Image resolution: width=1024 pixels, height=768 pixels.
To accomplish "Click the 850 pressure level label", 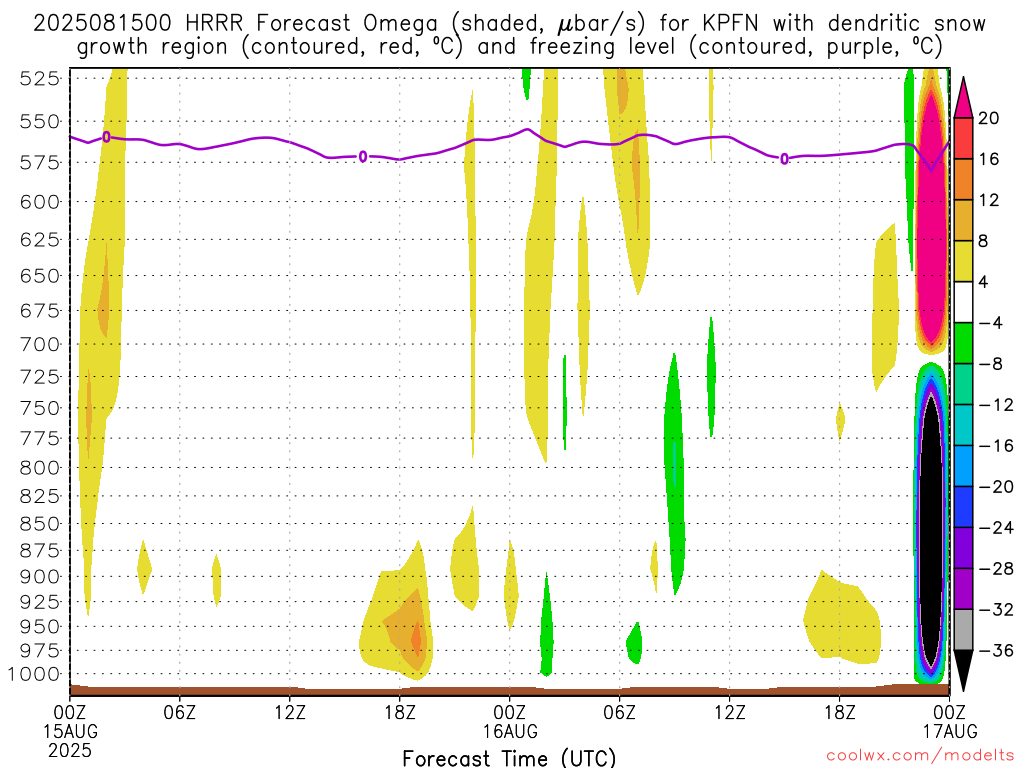I will tap(39, 524).
